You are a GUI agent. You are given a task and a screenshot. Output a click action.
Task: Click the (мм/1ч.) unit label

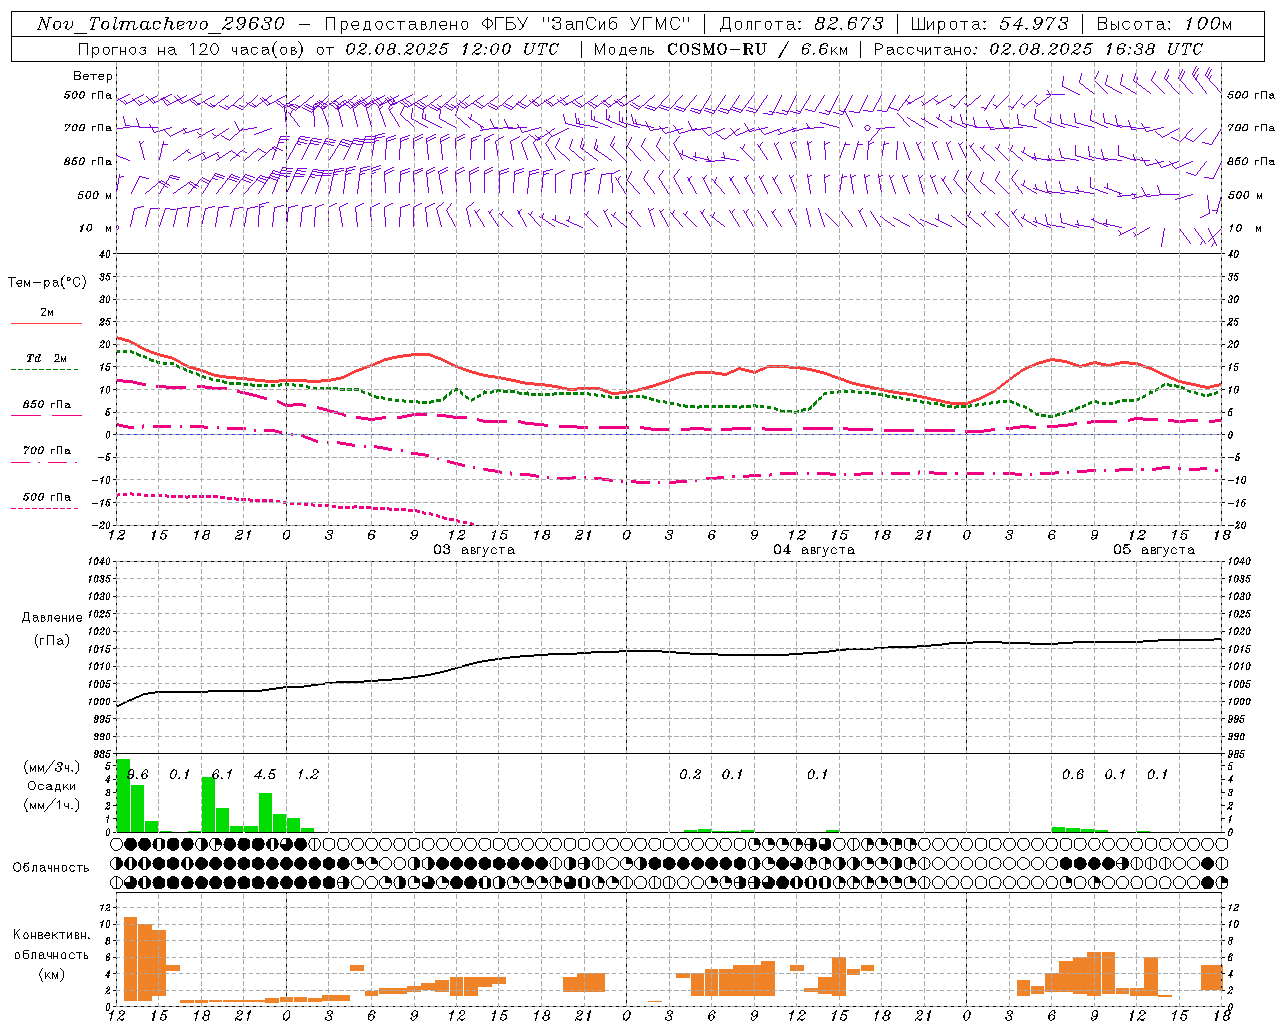coord(51,805)
